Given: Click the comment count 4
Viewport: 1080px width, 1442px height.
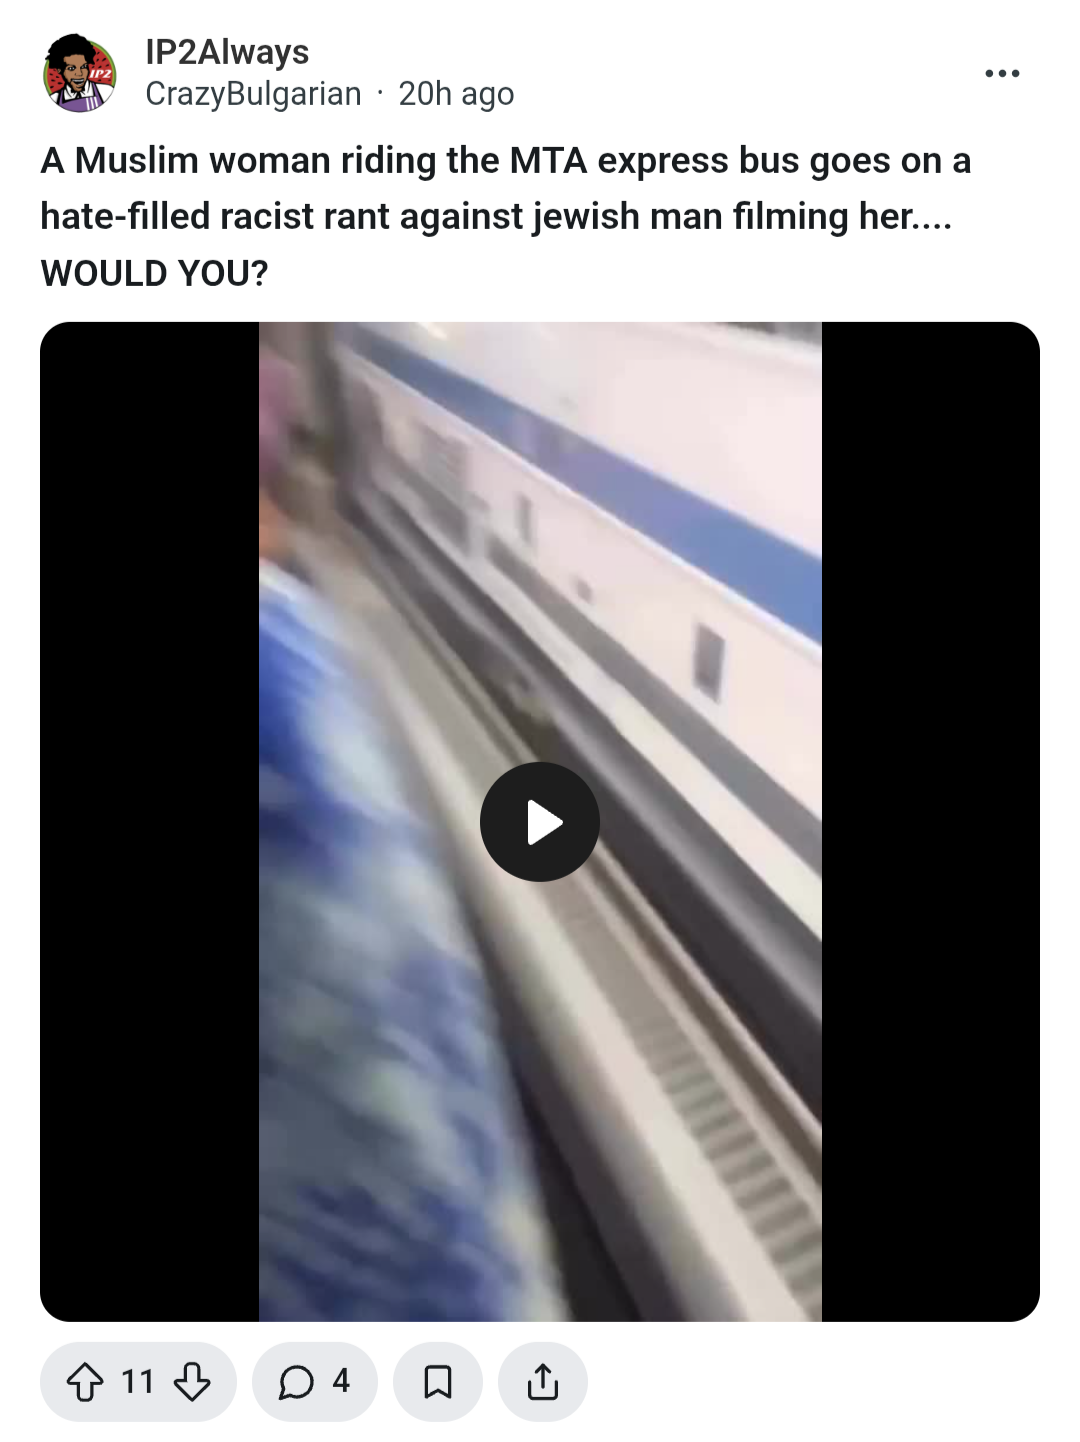Looking at the screenshot, I should click(341, 1381).
